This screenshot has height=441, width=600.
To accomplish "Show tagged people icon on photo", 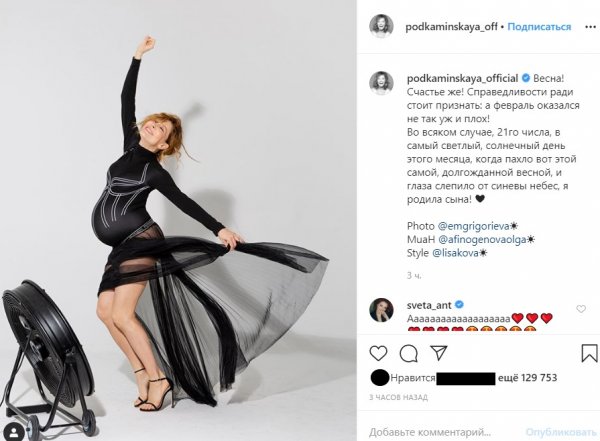I will (x=14, y=433).
